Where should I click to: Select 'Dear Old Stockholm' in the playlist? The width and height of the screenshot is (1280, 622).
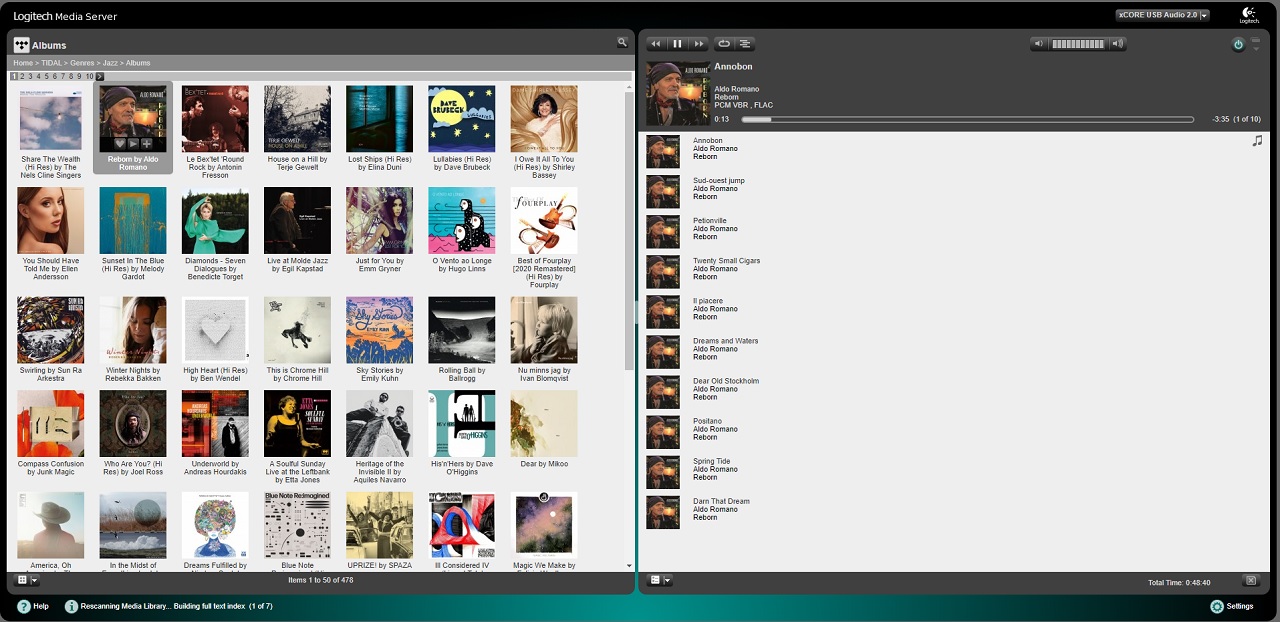tap(726, 381)
